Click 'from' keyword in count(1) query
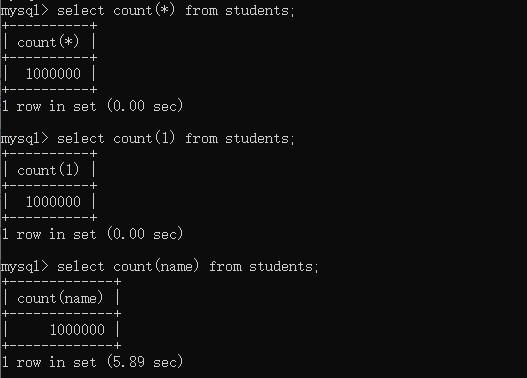The width and height of the screenshot is (527, 378). coord(201,138)
